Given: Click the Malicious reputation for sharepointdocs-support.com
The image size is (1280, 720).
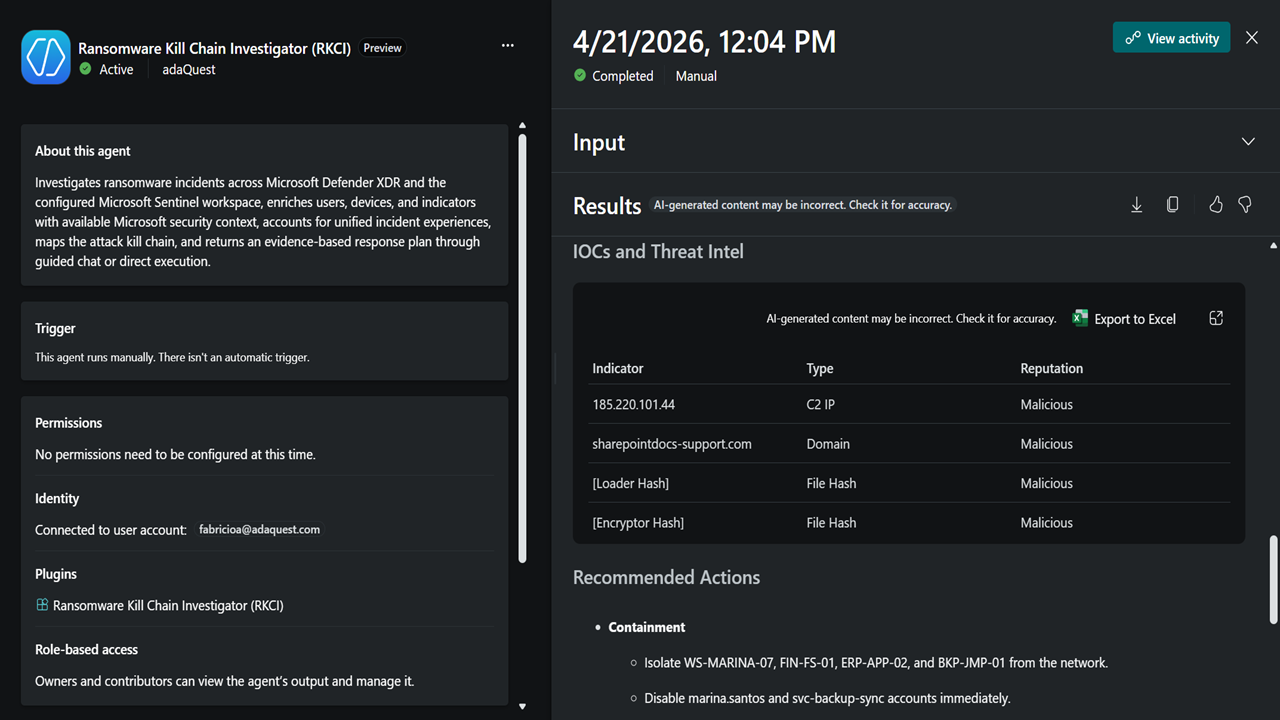Looking at the screenshot, I should tap(1046, 444).
